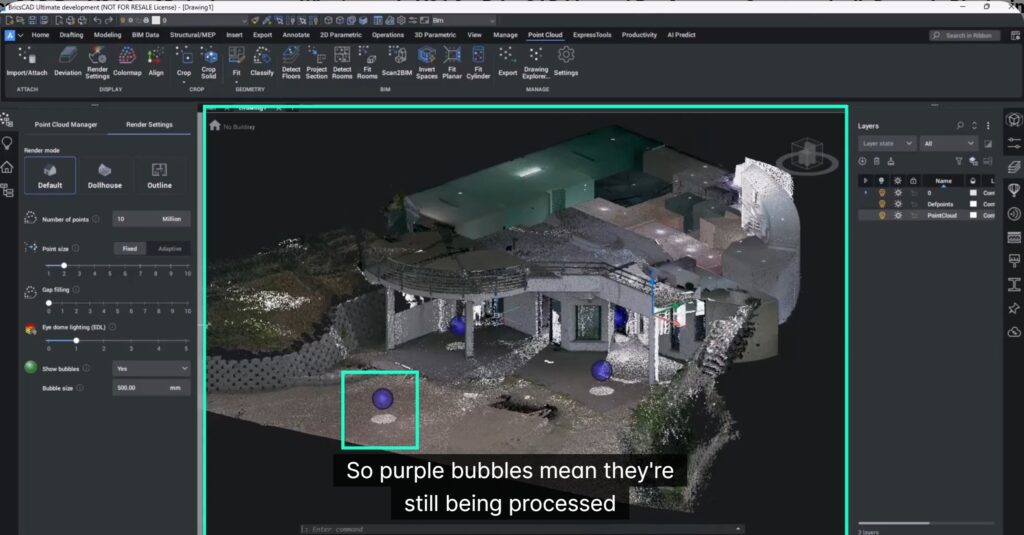
Task: Open the AI Predict ribbon tab
Action: click(681, 35)
